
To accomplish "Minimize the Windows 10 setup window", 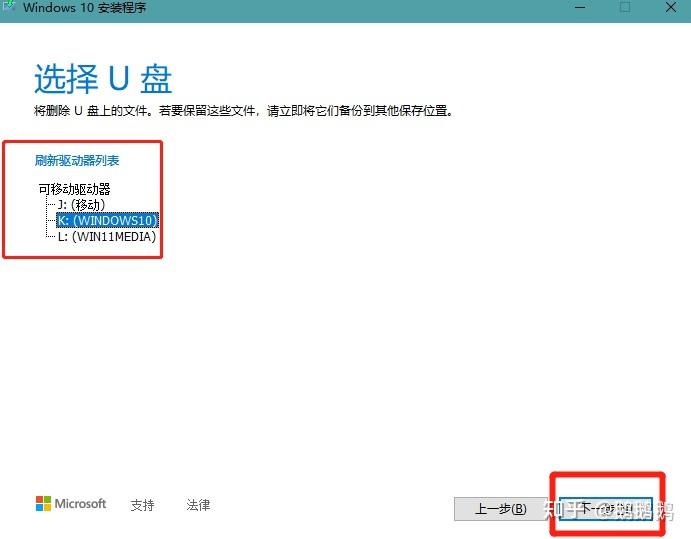I will coord(580,7).
